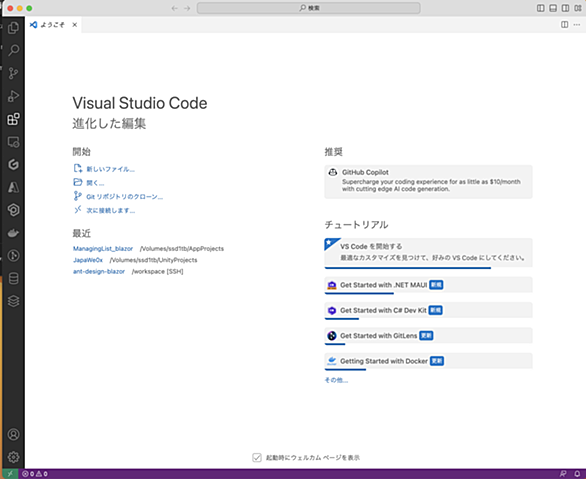Open the Azure icon in activity bar
Screen dimensions: 586x479
pos(13,187)
